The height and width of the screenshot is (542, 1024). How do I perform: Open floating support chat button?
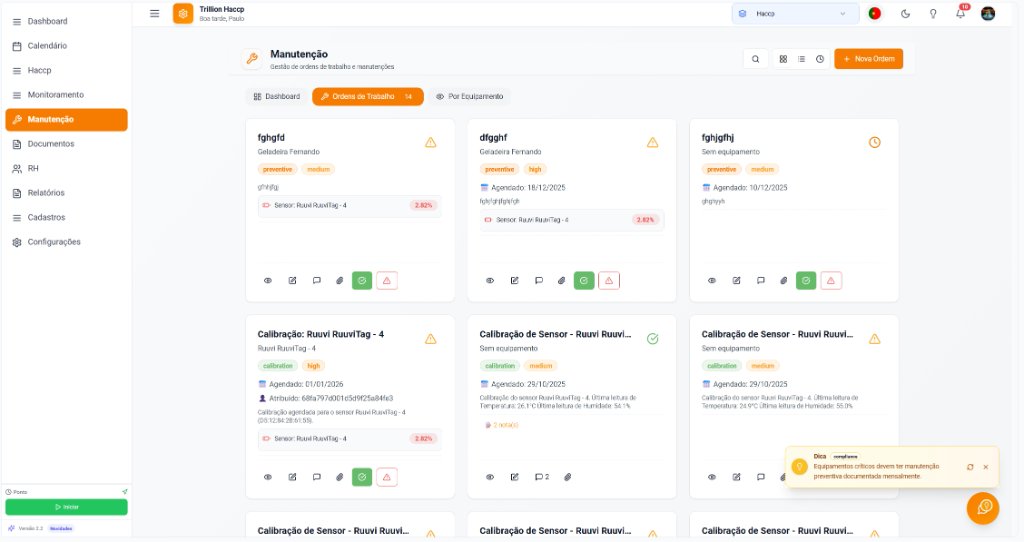[x=983, y=508]
